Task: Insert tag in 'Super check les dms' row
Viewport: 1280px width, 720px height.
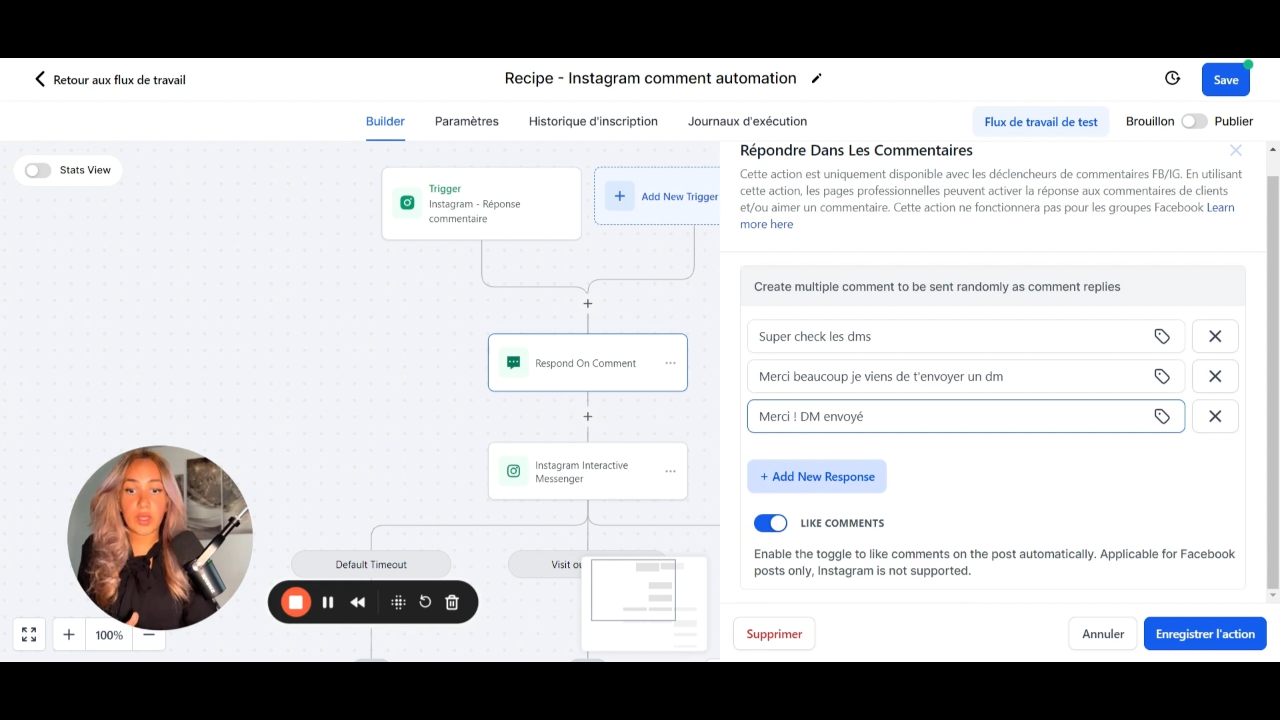Action: point(1162,336)
